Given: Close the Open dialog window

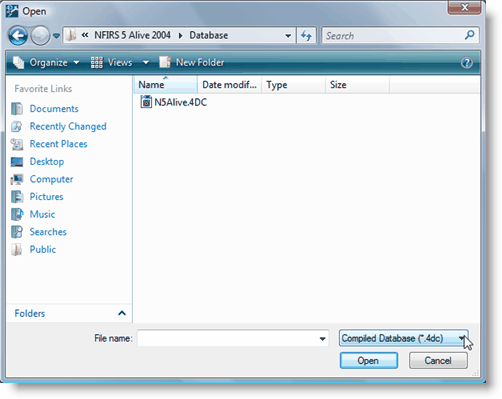Looking at the screenshot, I should tap(464, 7).
